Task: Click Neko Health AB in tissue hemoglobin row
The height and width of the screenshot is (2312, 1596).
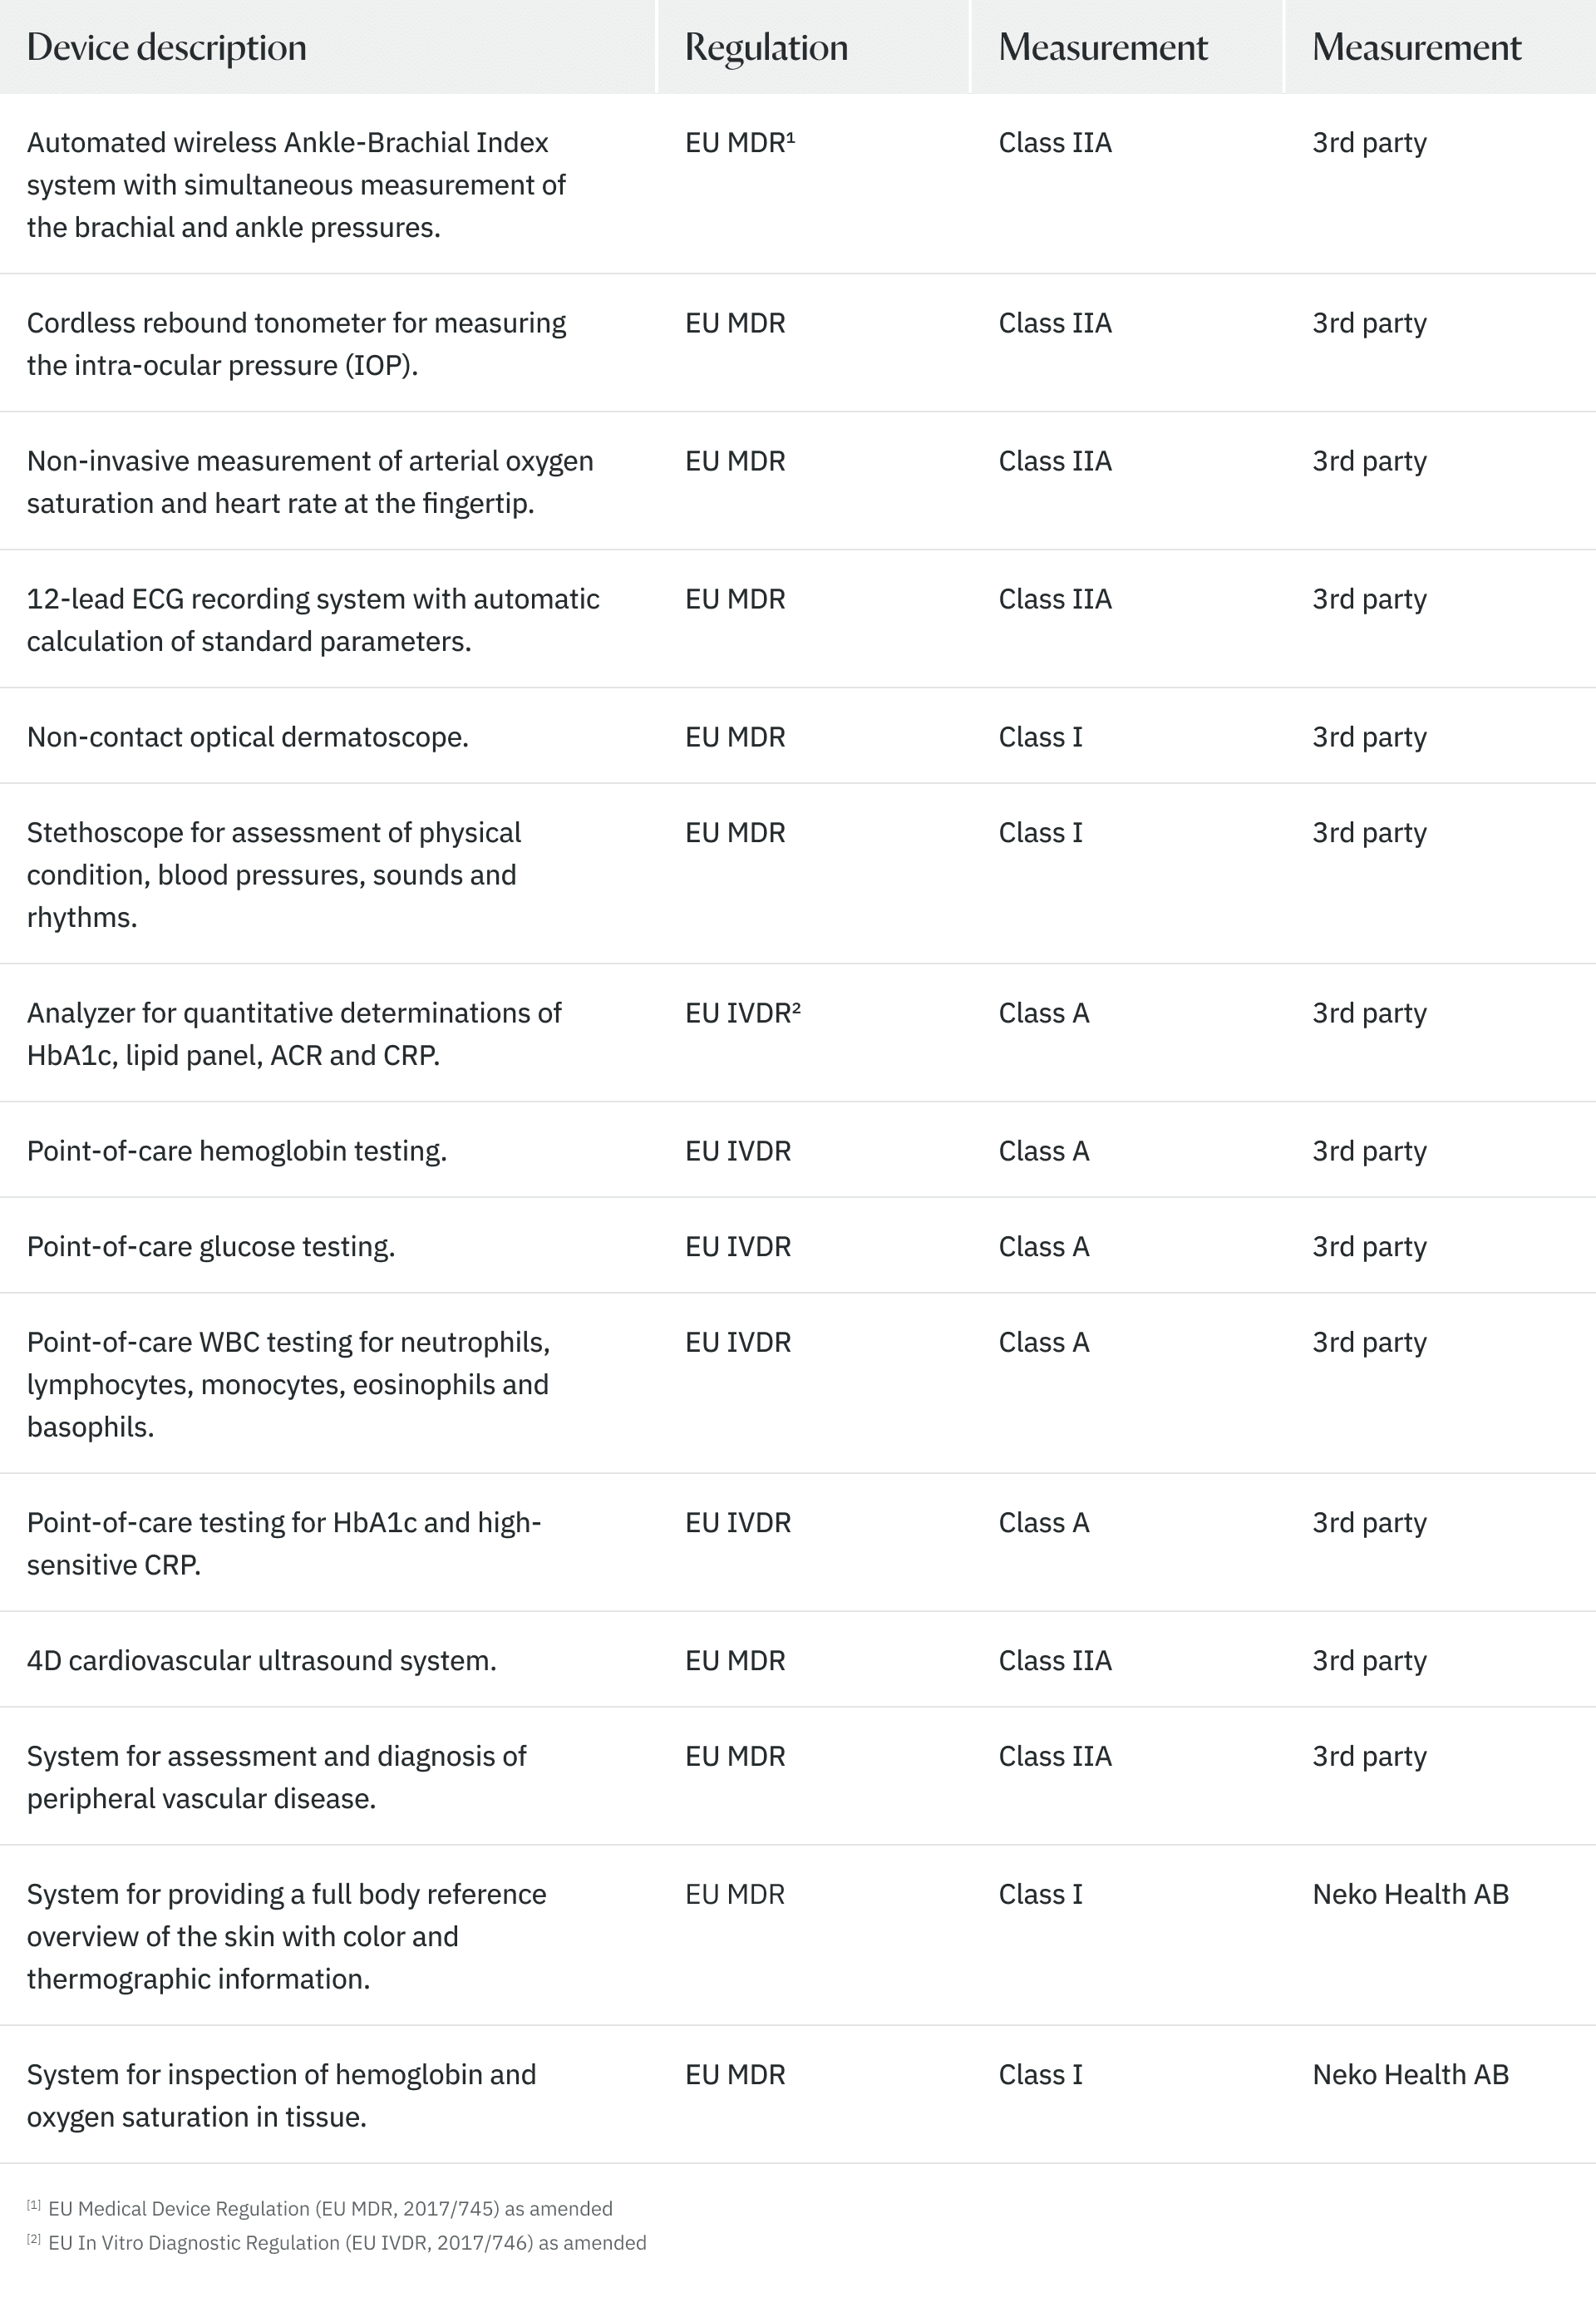Action: tap(1410, 2075)
